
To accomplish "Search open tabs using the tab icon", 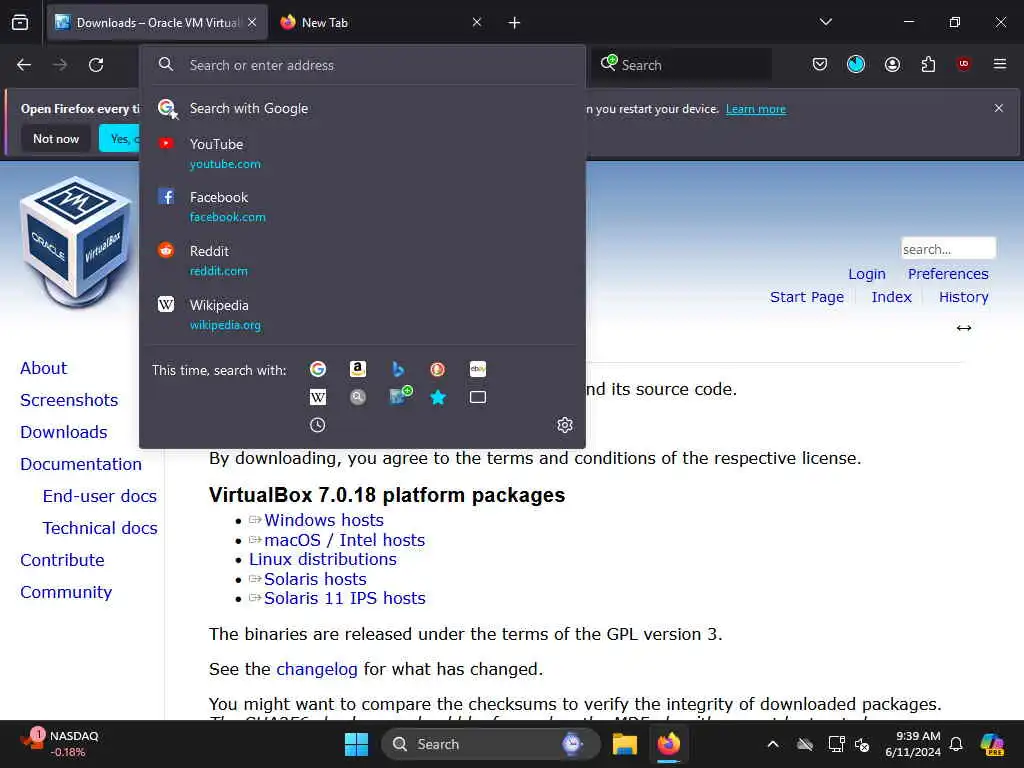I will click(x=477, y=397).
